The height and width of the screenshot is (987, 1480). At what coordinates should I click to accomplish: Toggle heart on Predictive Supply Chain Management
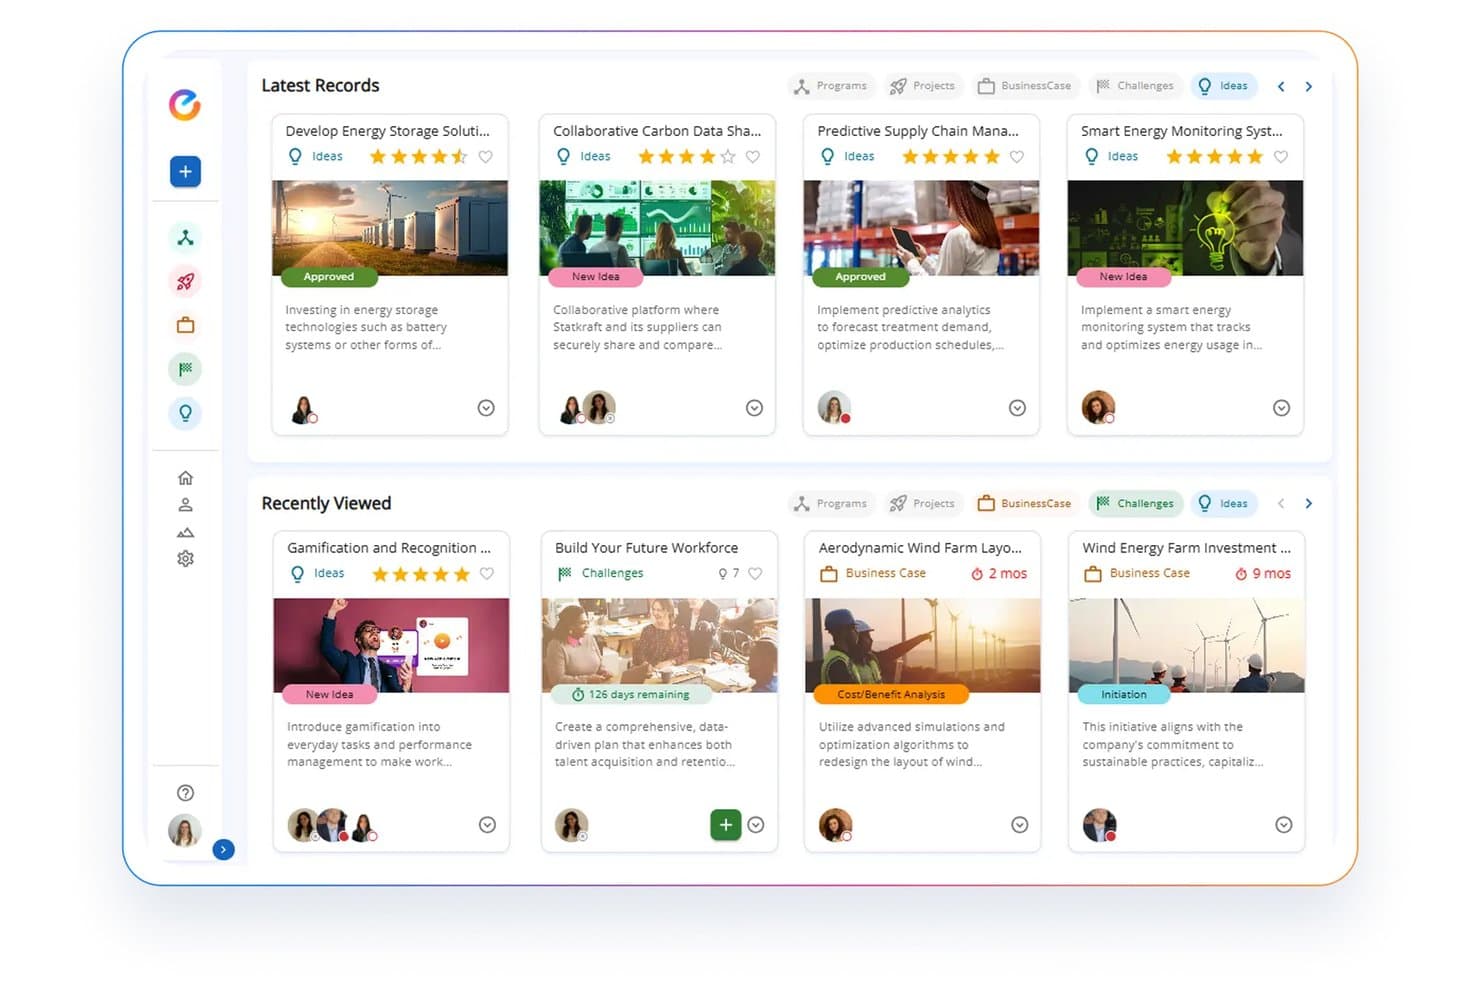point(1017,157)
